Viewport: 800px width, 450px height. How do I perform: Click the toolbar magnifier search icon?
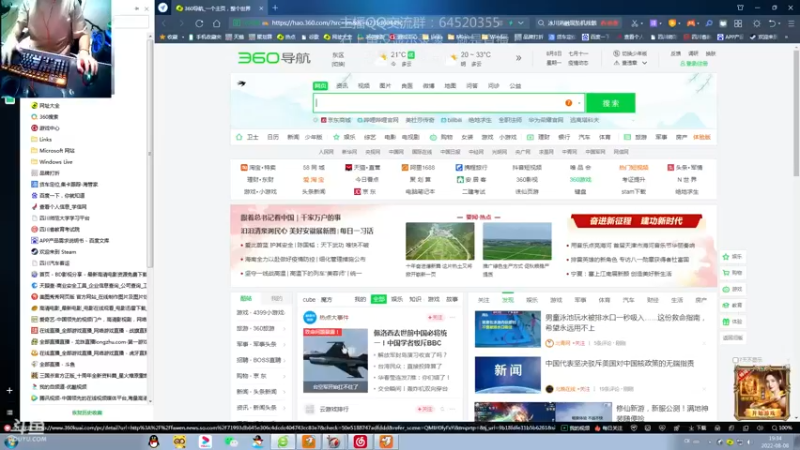click(x=709, y=23)
